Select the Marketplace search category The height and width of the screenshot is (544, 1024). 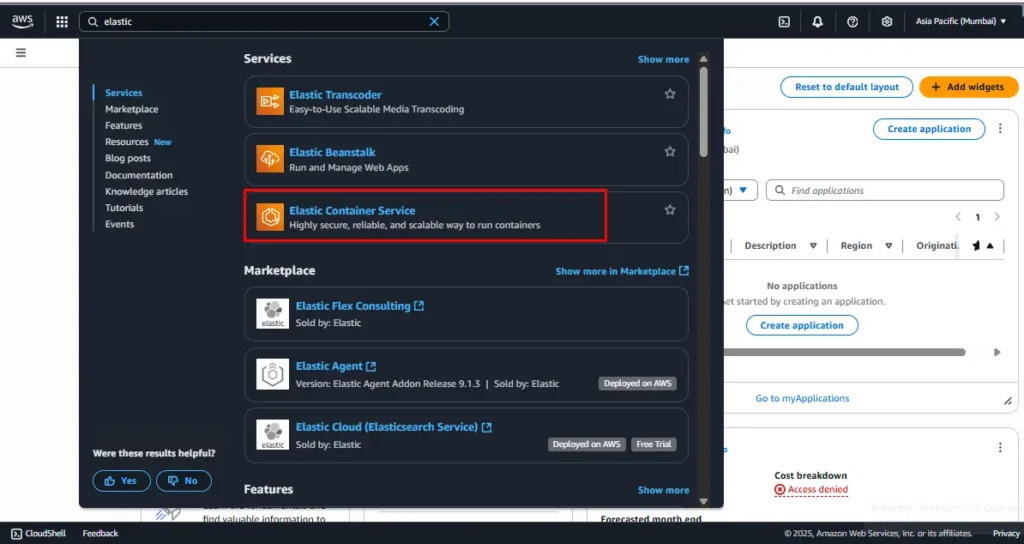[x=131, y=109]
